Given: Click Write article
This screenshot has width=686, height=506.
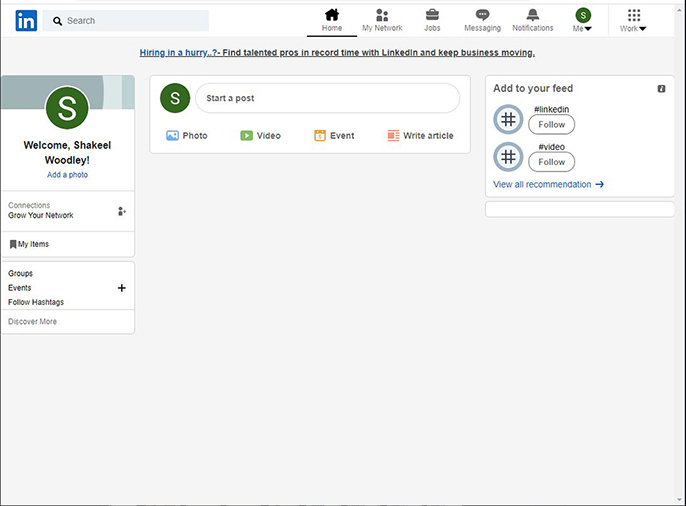Looking at the screenshot, I should coord(420,136).
